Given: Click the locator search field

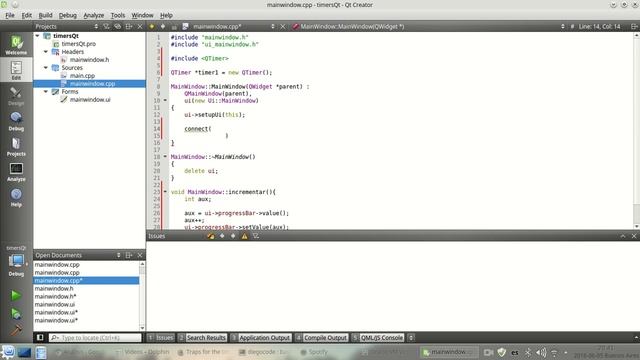Looking at the screenshot, I should coord(95,338).
